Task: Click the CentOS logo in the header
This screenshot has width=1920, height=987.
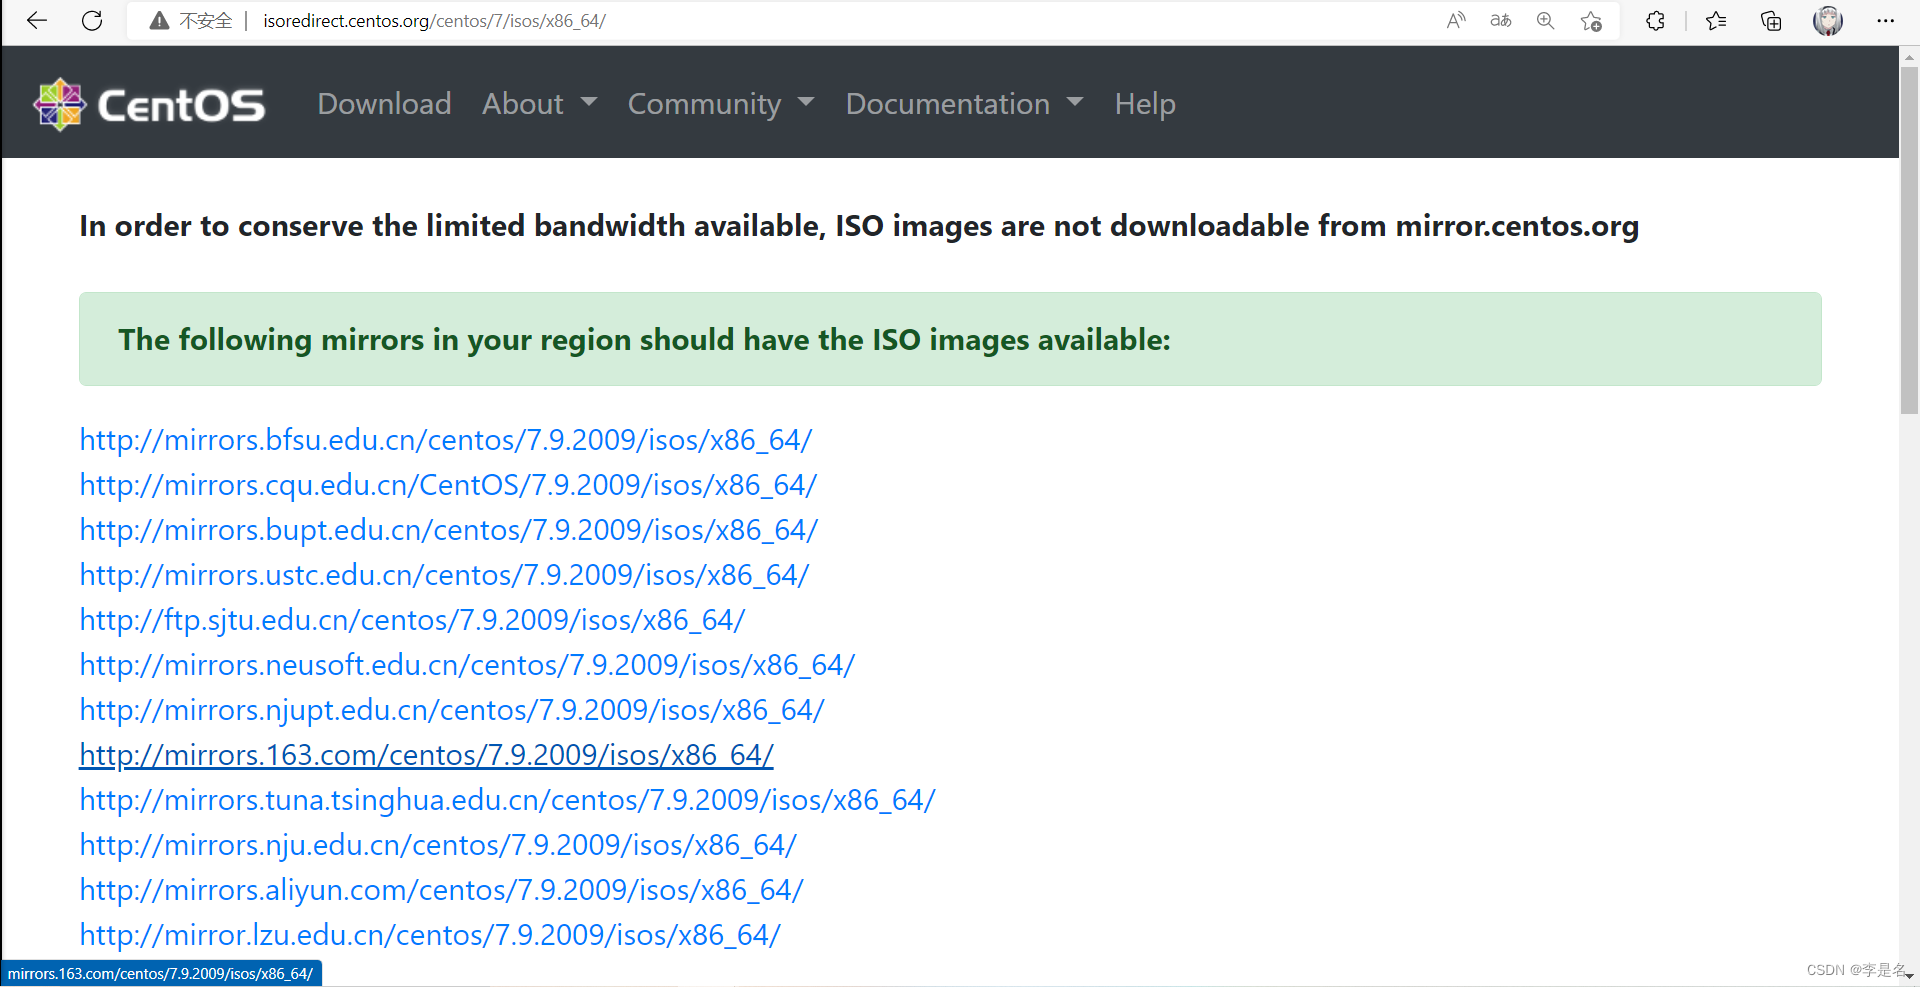Action: pyautogui.click(x=150, y=104)
